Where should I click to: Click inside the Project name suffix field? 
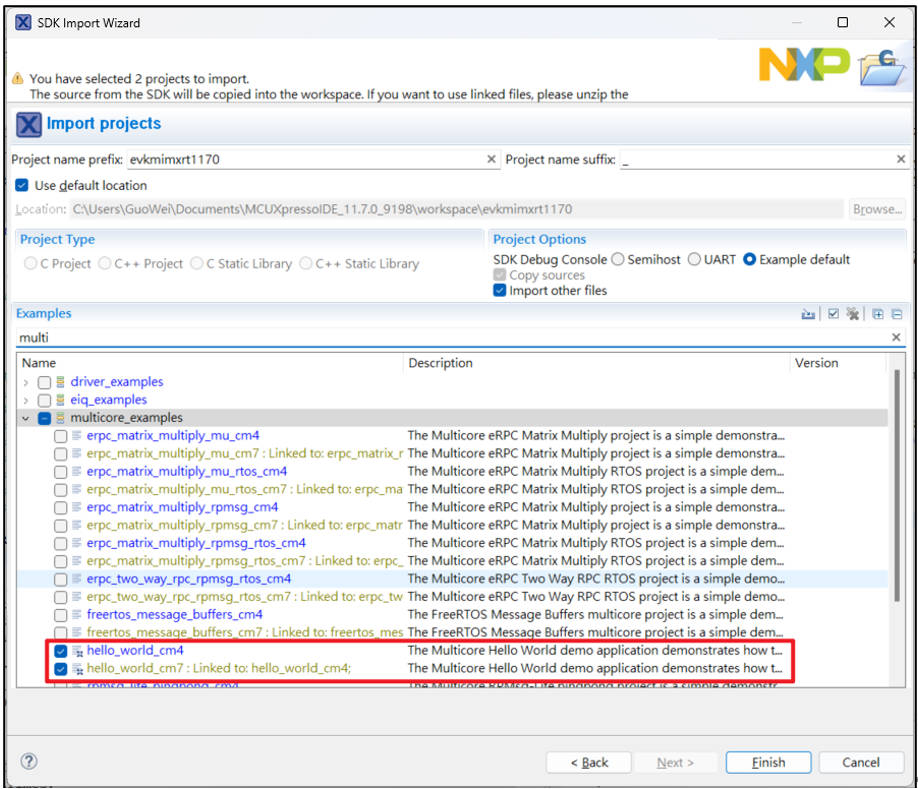pos(755,160)
